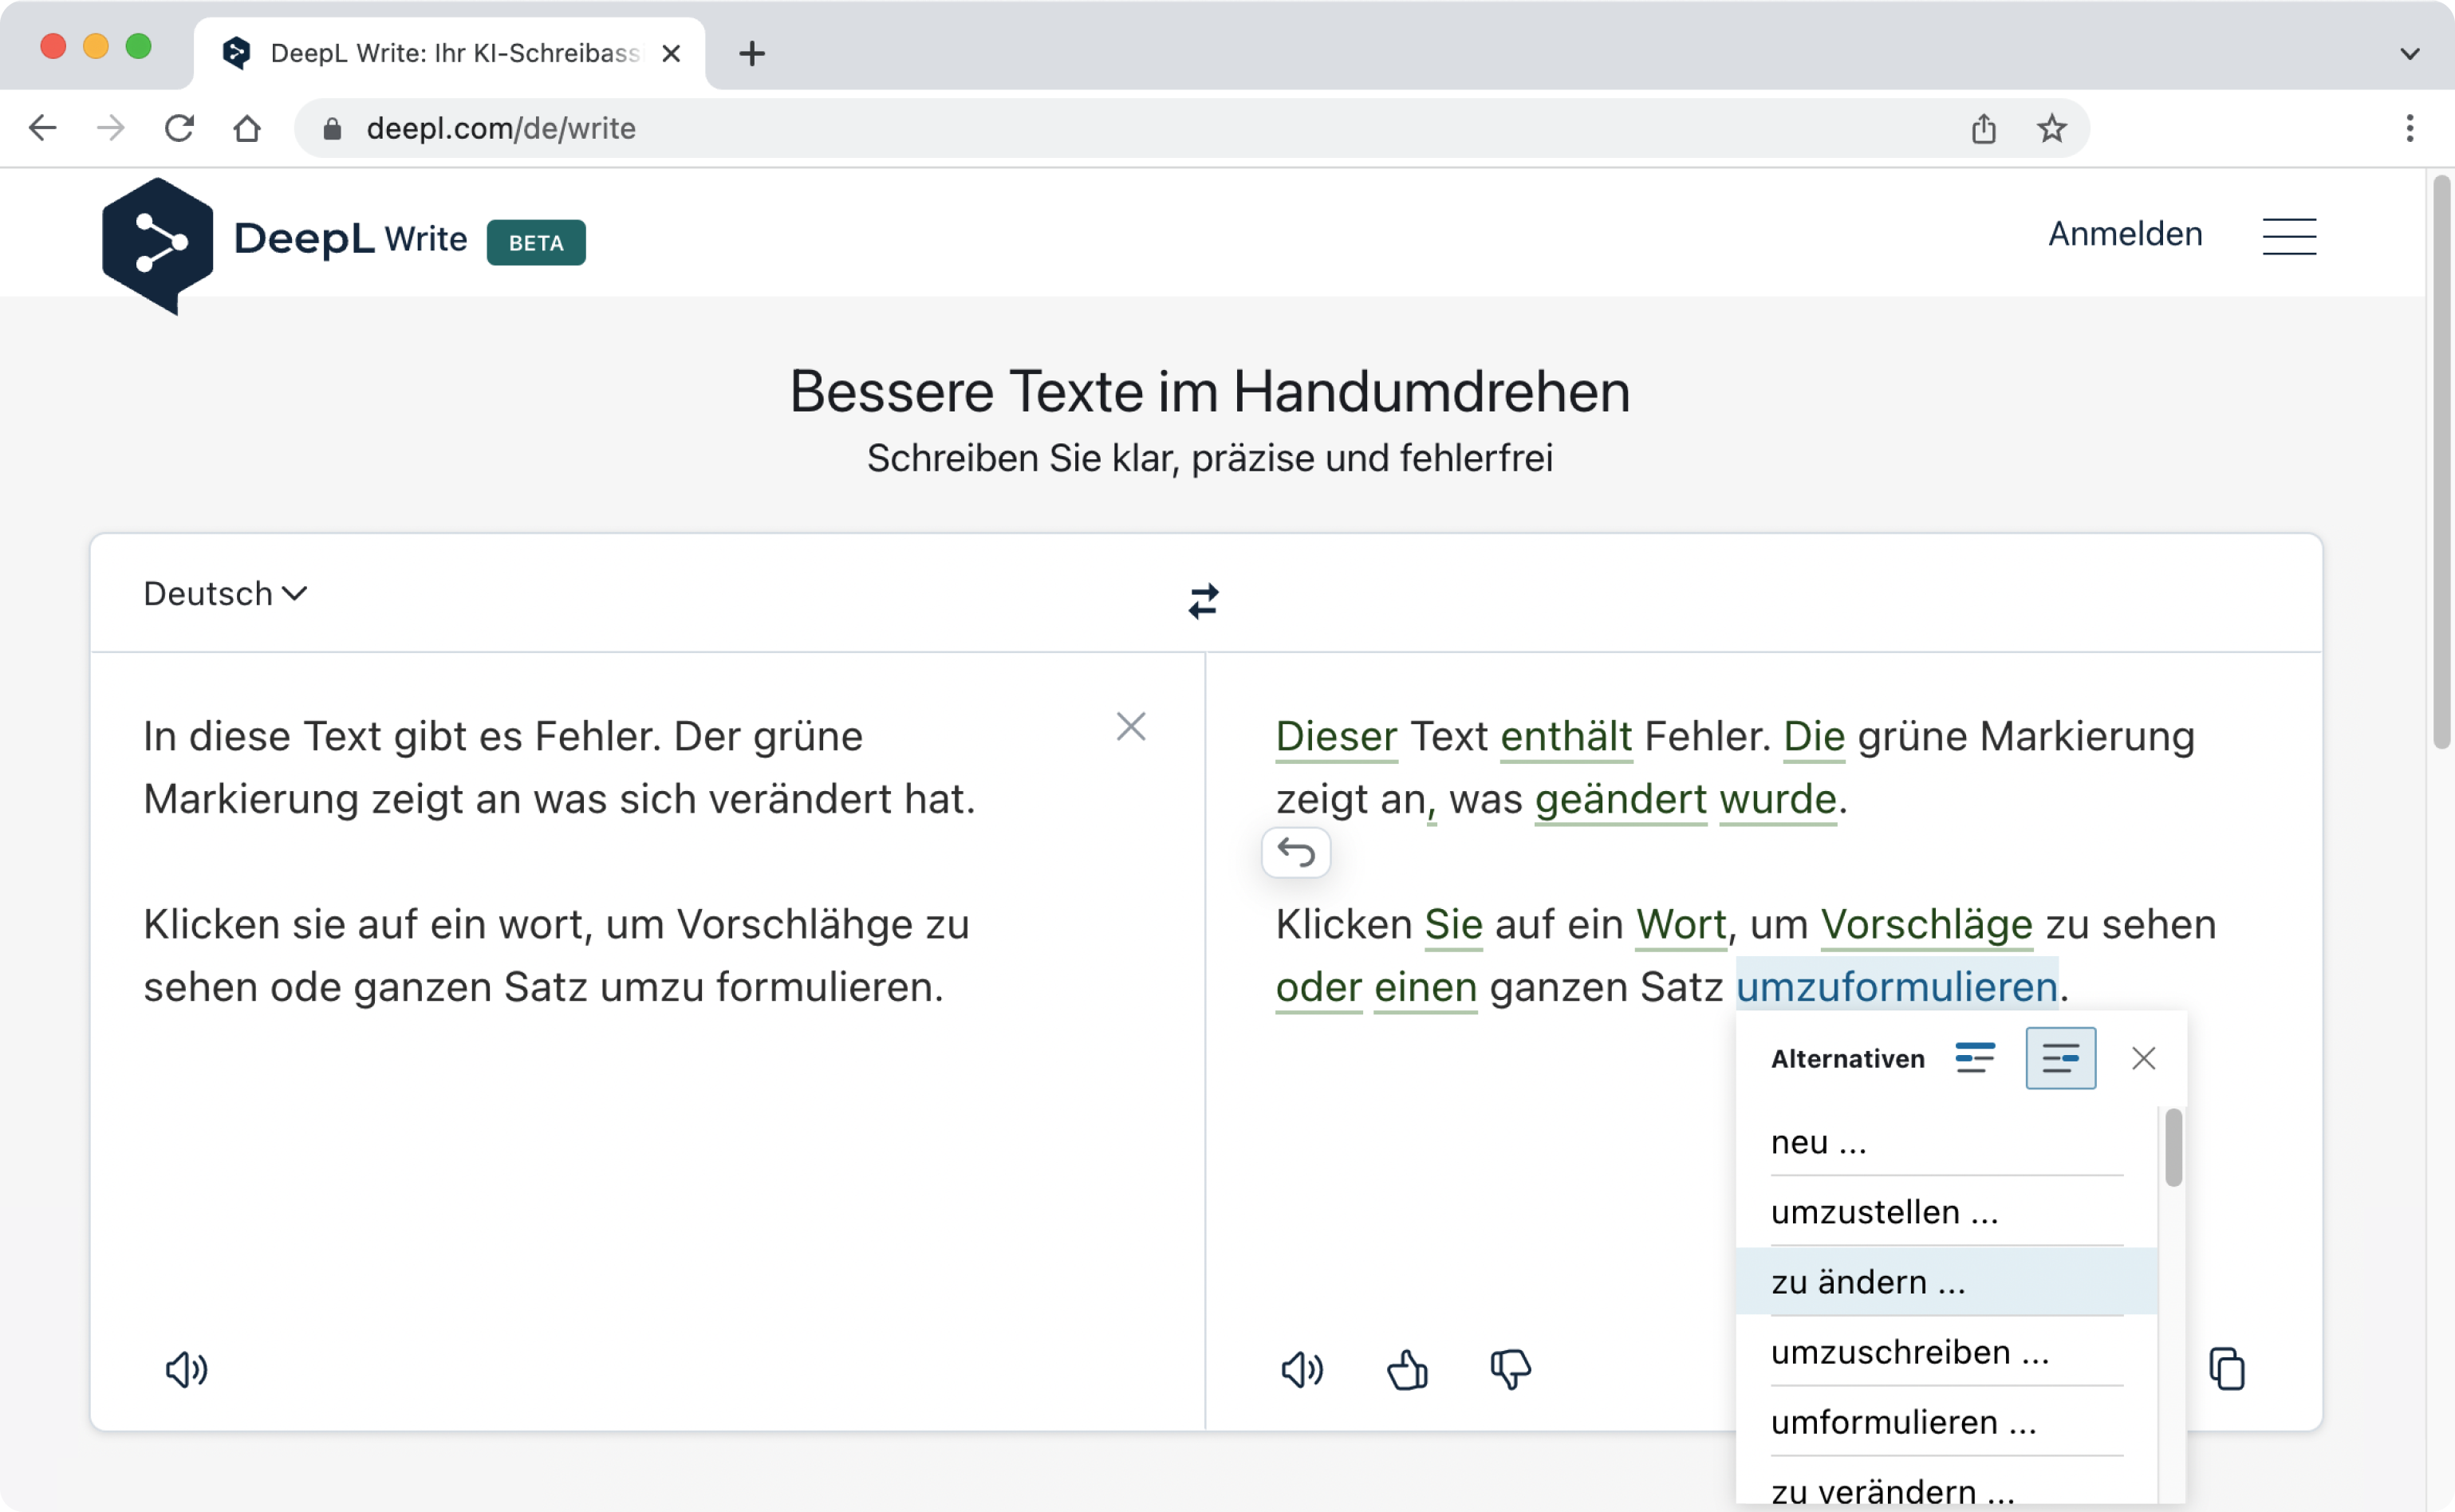Click the Anmelden link
The width and height of the screenshot is (2455, 1512).
pyautogui.click(x=2124, y=234)
